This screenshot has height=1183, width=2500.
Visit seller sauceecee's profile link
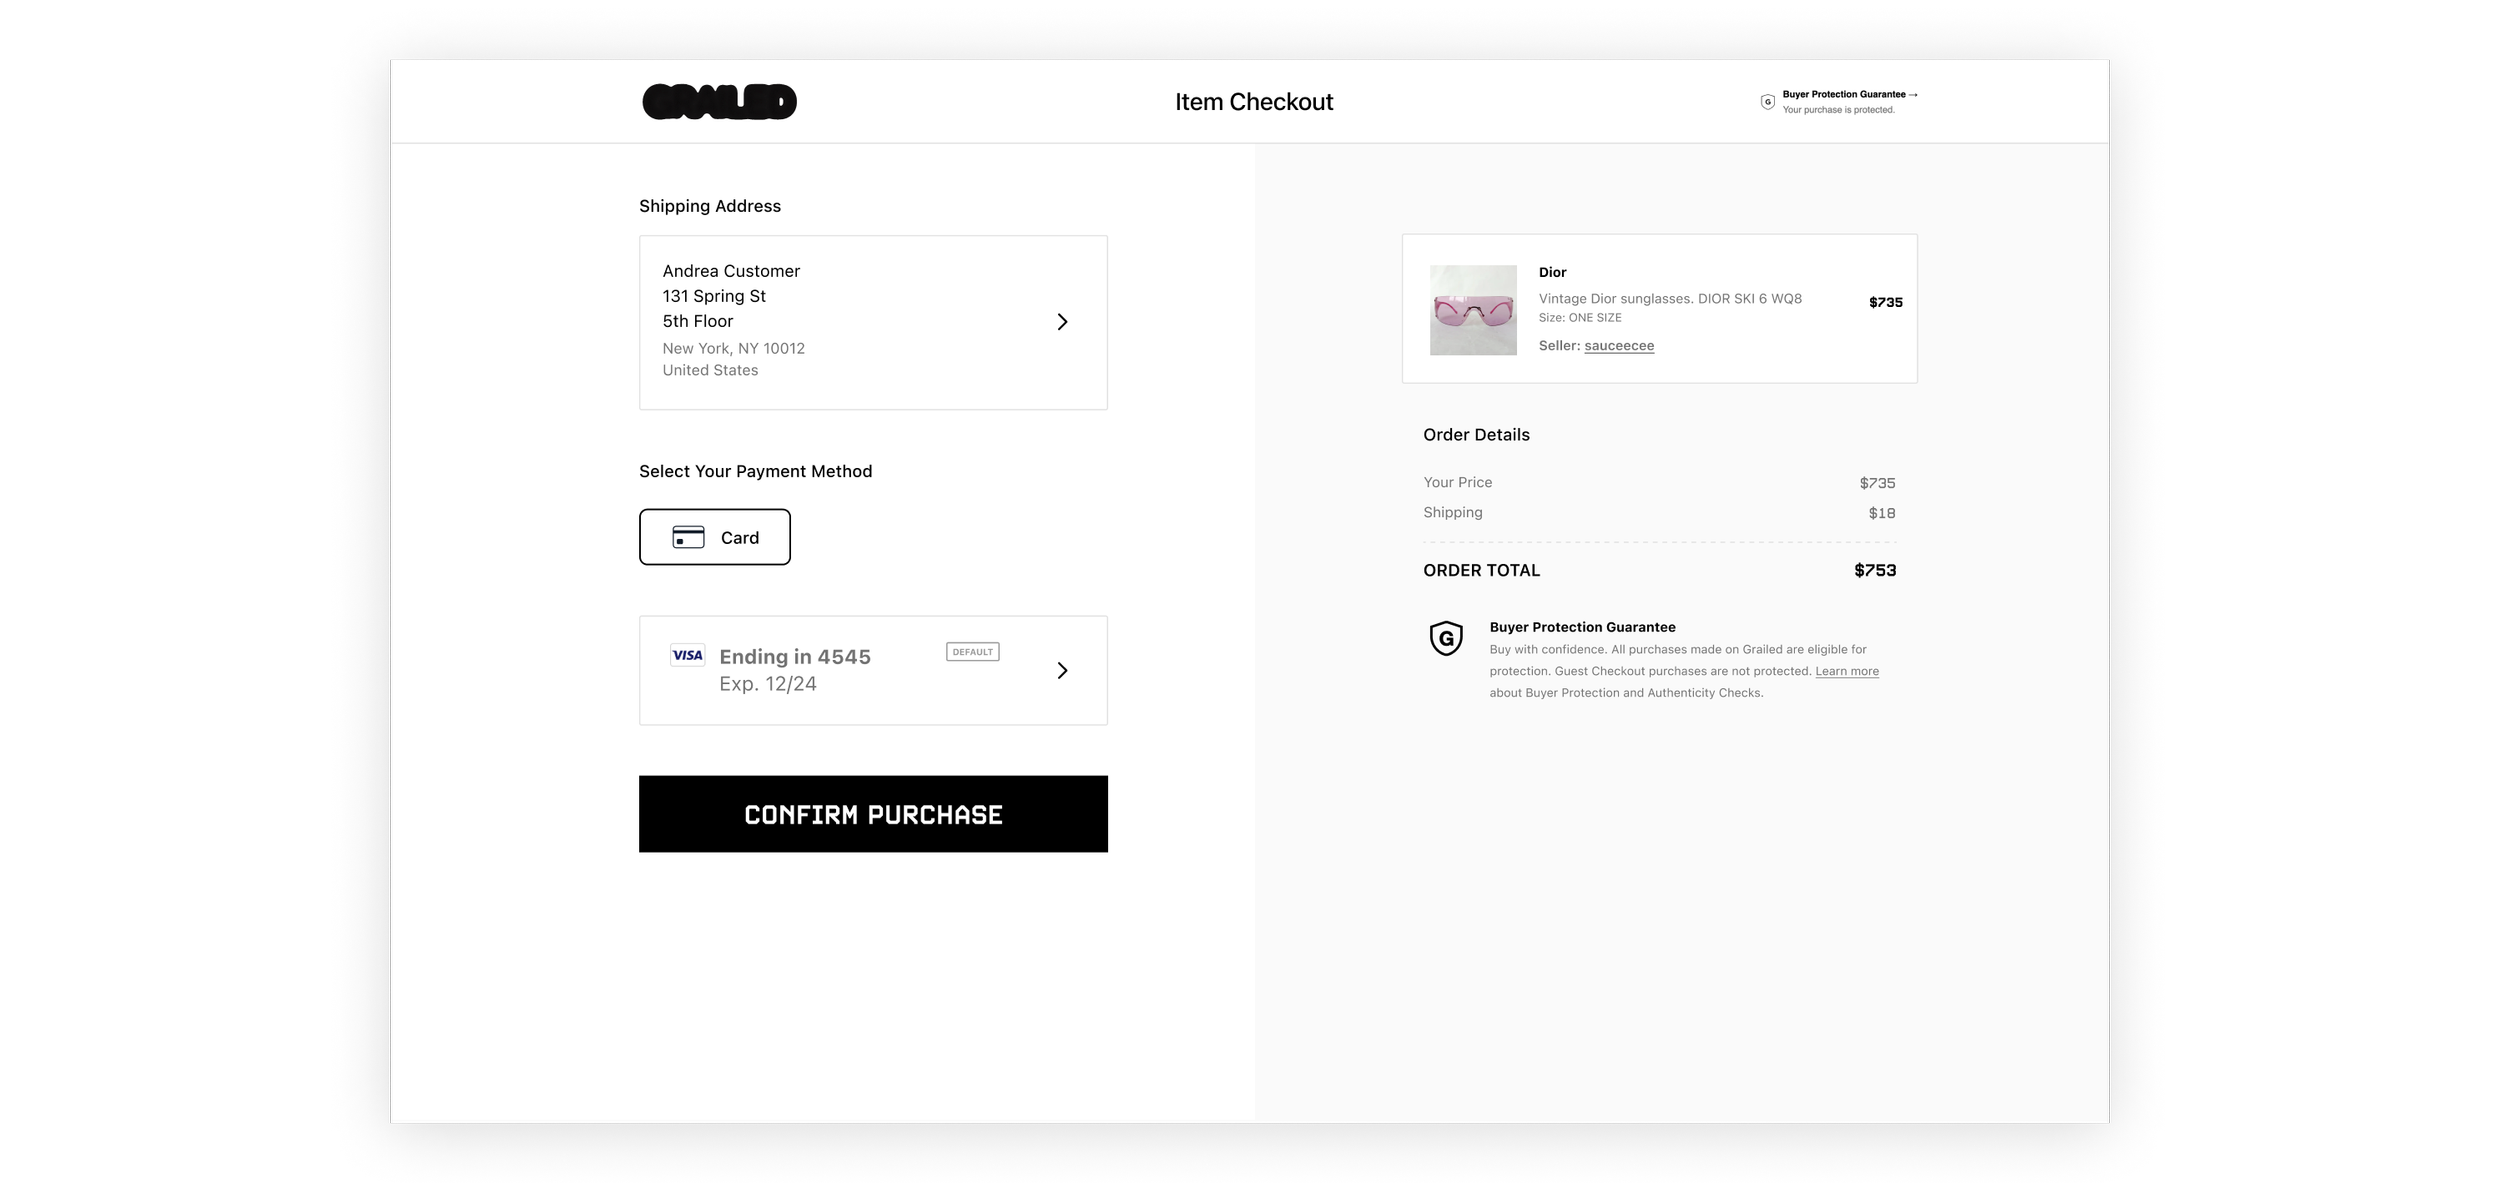(1619, 346)
